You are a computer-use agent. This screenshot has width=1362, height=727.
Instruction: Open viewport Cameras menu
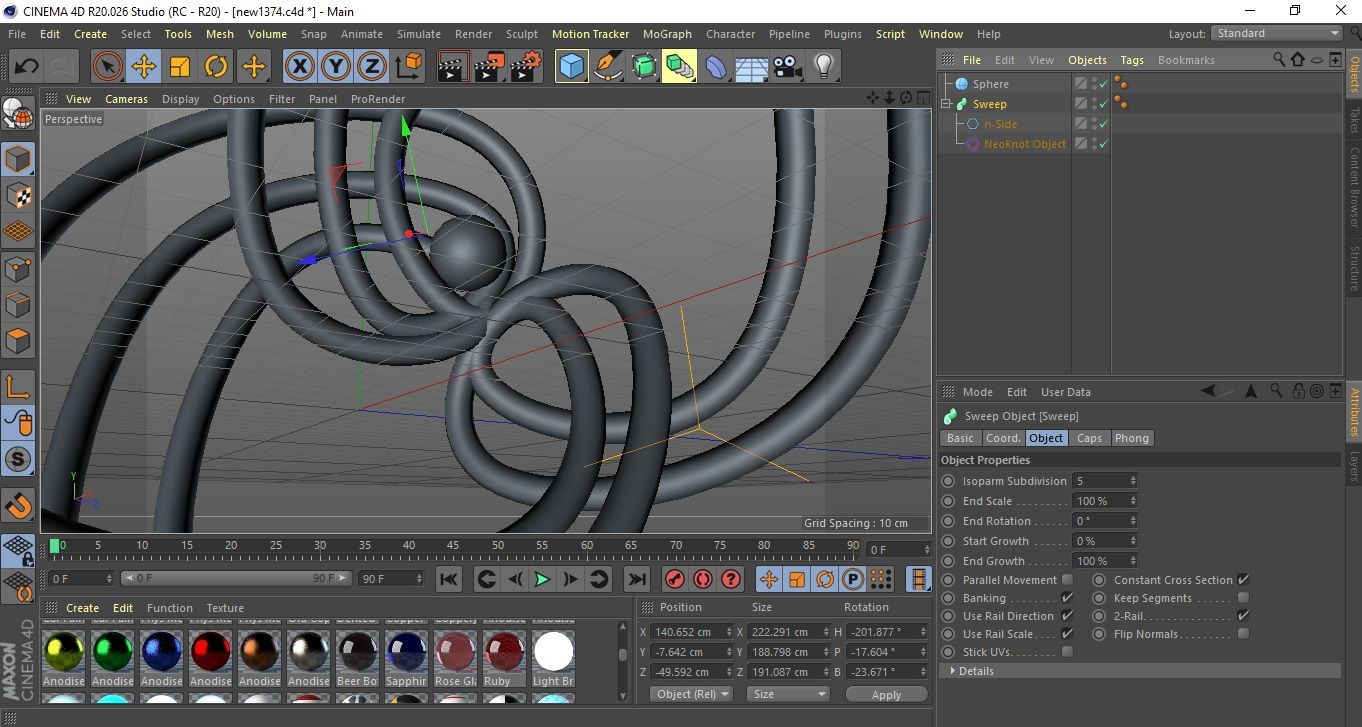pyautogui.click(x=126, y=99)
